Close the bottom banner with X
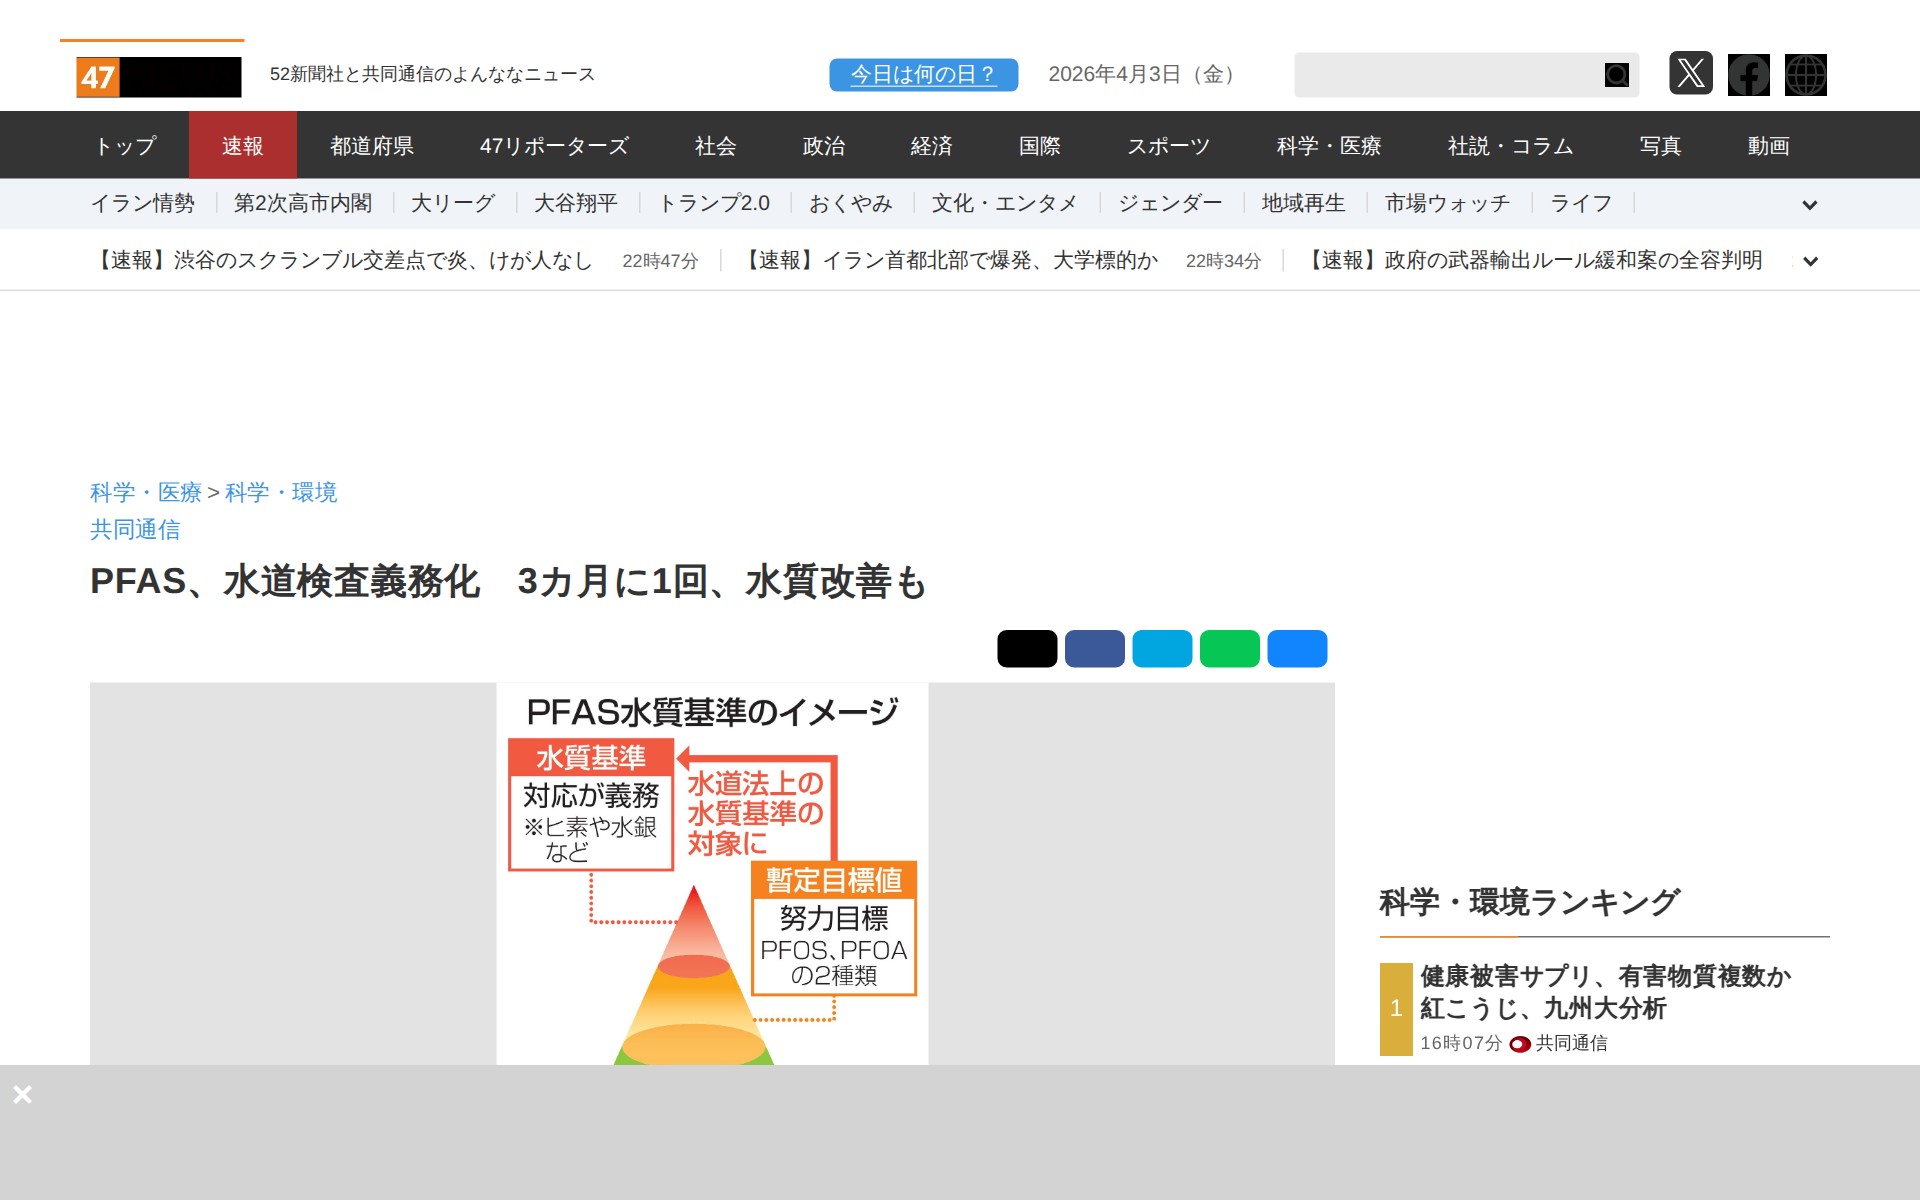The width and height of the screenshot is (1920, 1200). tap(23, 1094)
